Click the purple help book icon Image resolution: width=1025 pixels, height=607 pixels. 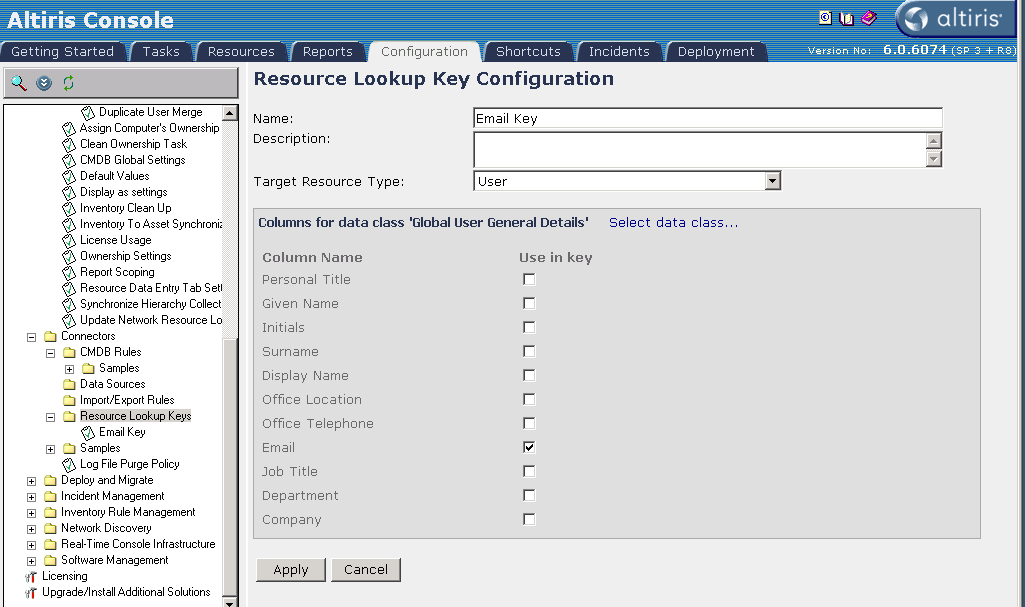click(x=868, y=18)
